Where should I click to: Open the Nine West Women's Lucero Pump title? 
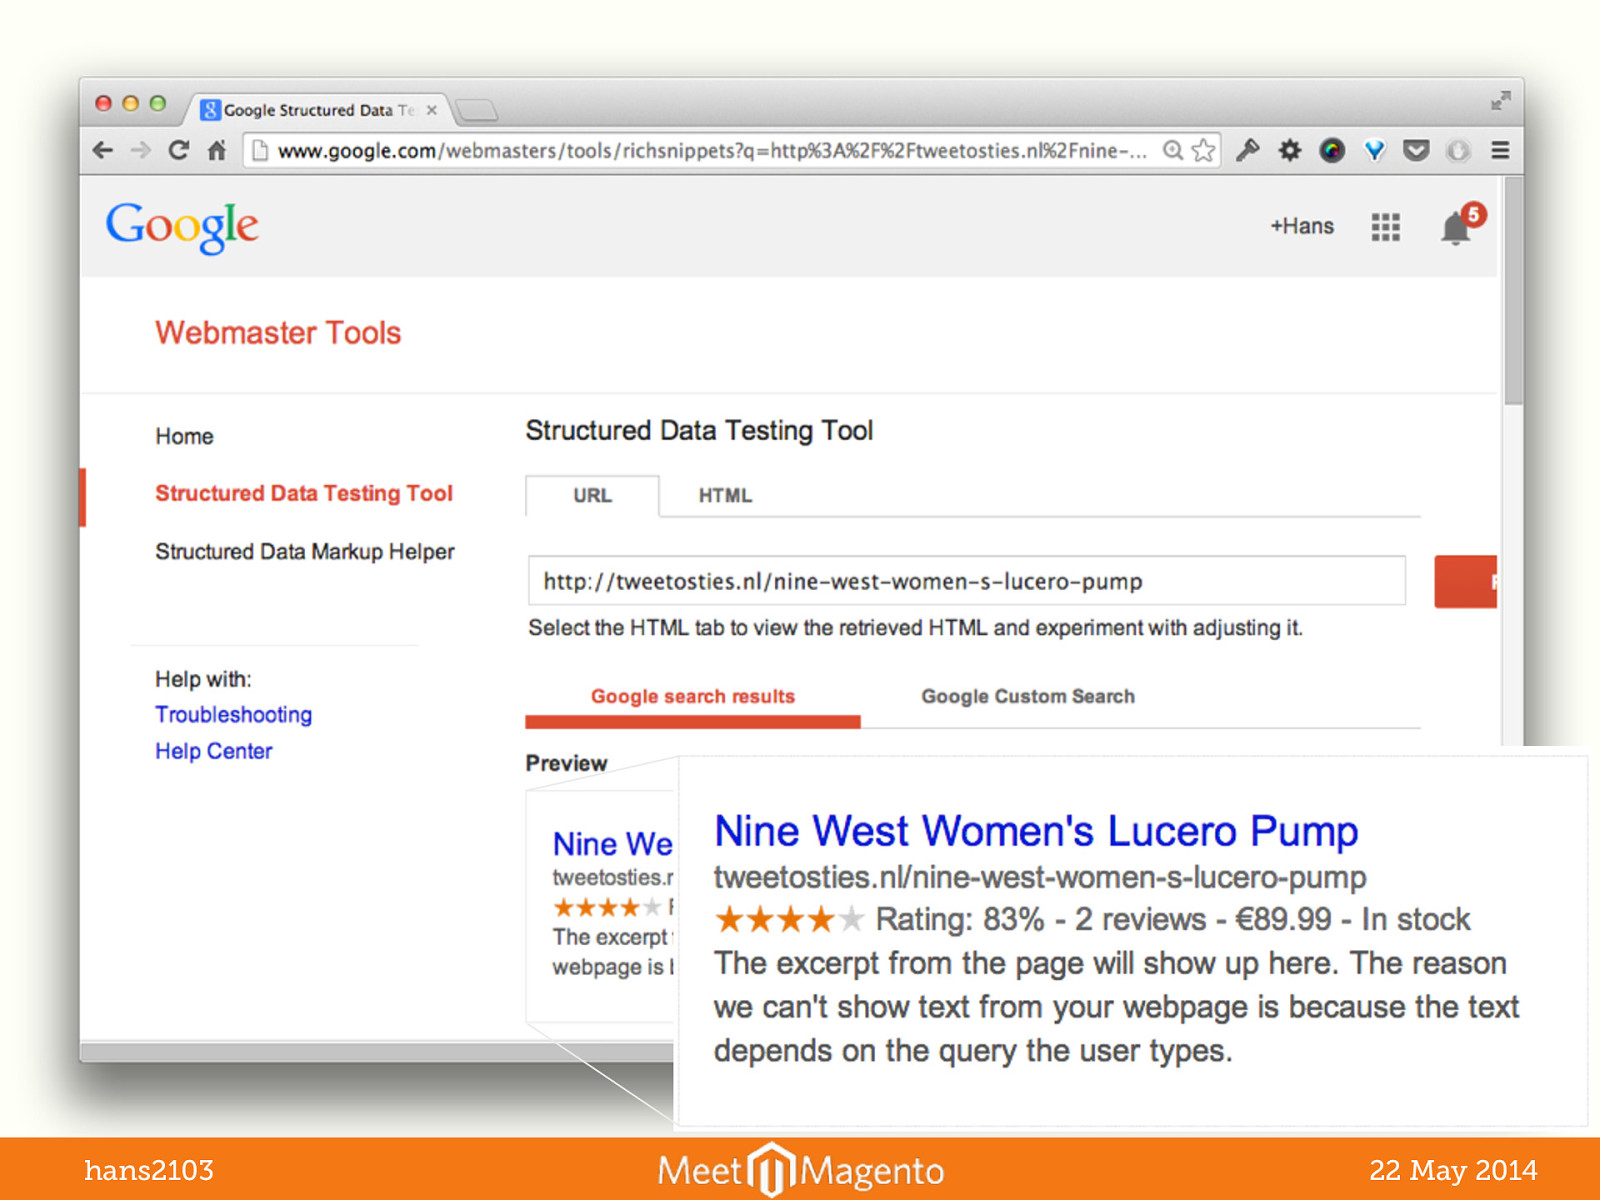pos(1036,831)
